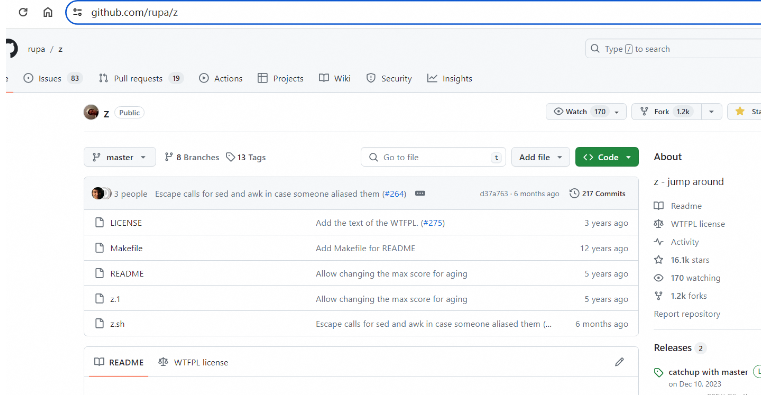Image resolution: width=761 pixels, height=395 pixels.
Task: Open the README file in the file list
Action: click(x=127, y=274)
